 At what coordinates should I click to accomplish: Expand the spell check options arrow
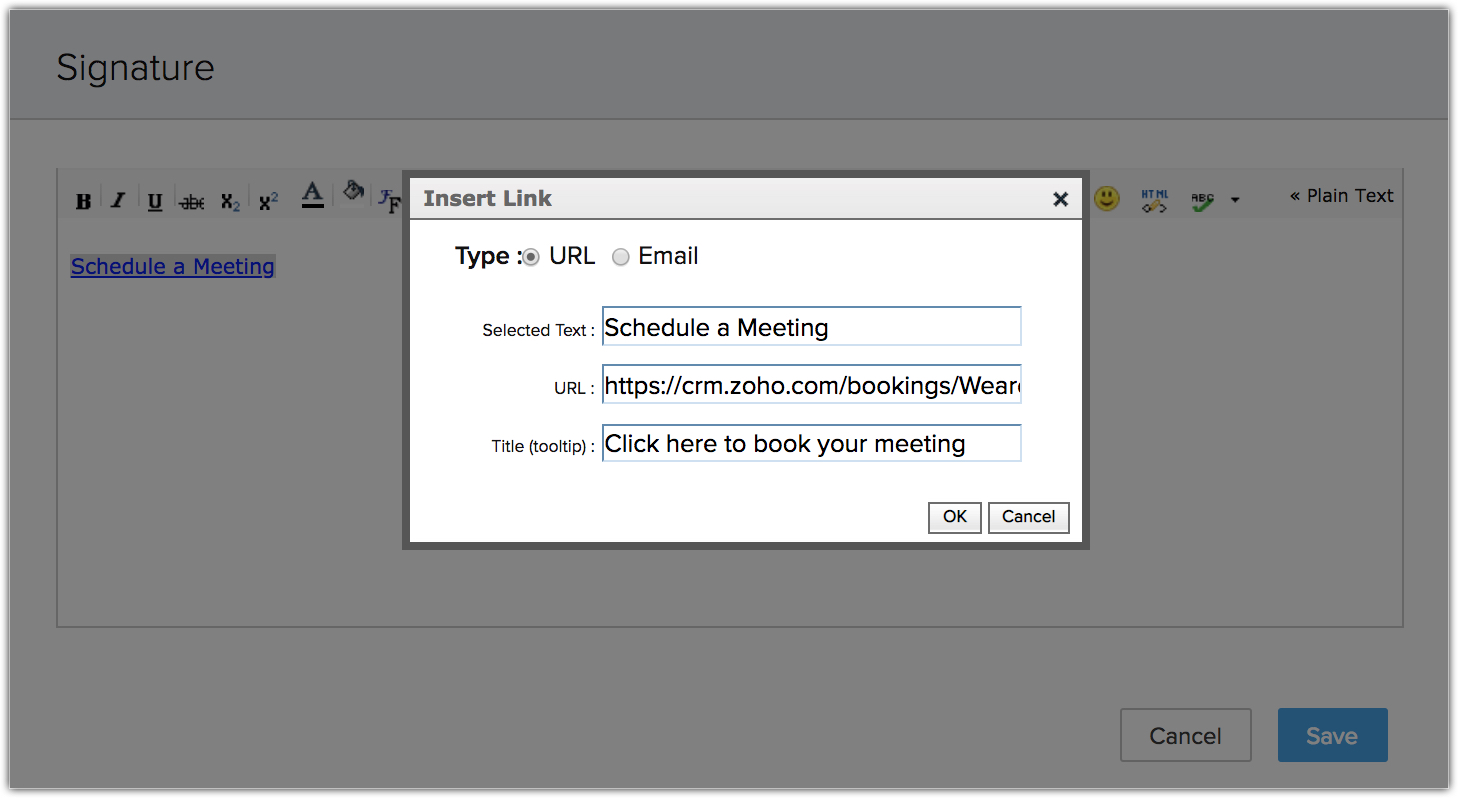1235,200
